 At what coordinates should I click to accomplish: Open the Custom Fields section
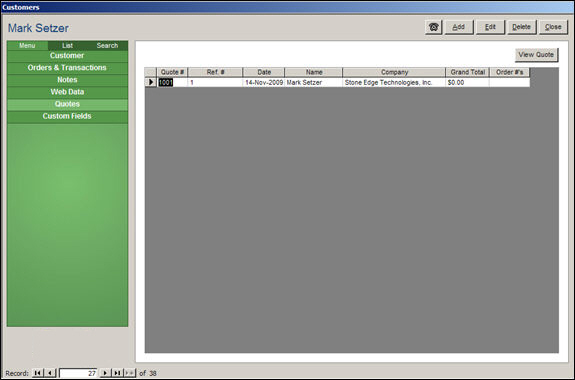[67, 116]
